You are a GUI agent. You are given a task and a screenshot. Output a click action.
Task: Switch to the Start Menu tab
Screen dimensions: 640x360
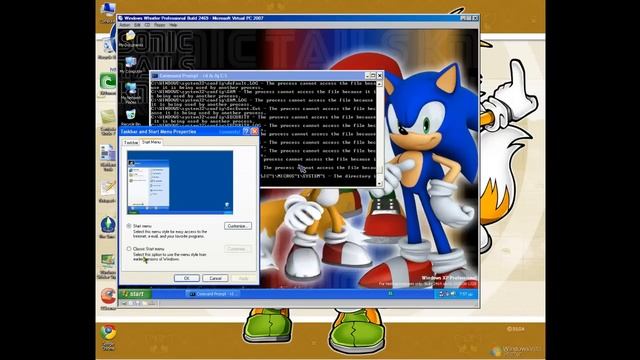tap(151, 142)
